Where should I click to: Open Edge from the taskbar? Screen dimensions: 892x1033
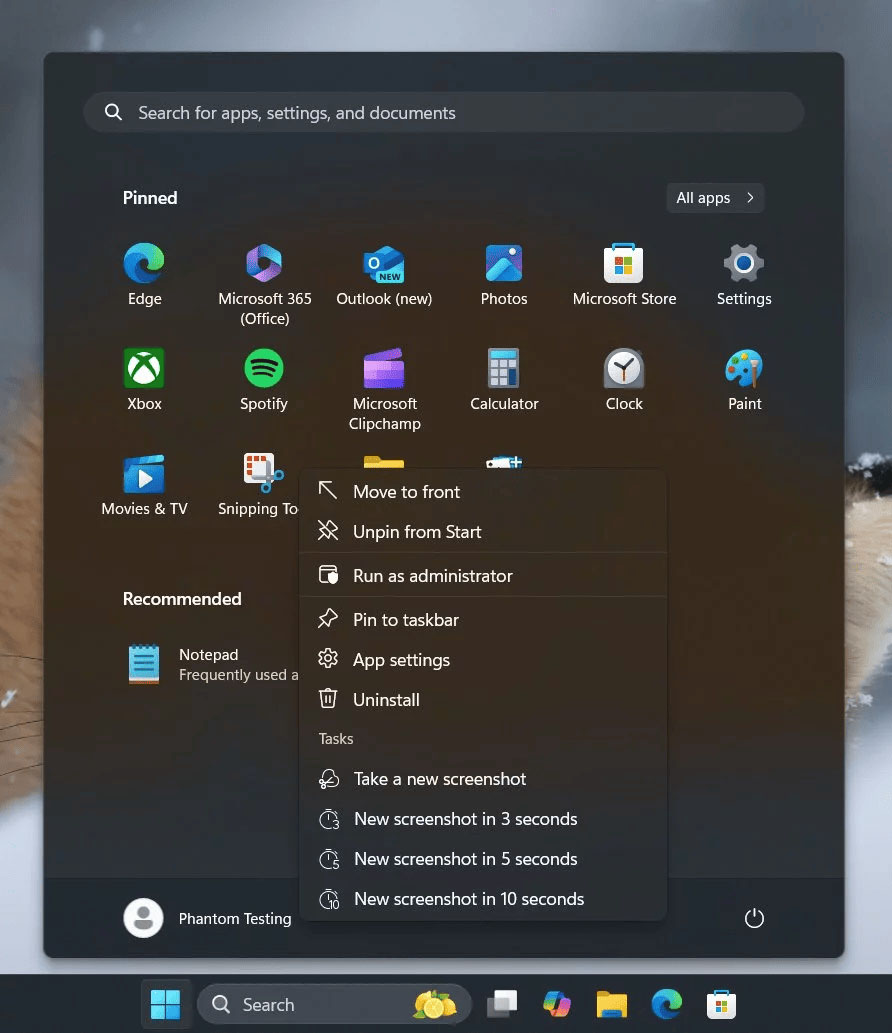pyautogui.click(x=667, y=1005)
